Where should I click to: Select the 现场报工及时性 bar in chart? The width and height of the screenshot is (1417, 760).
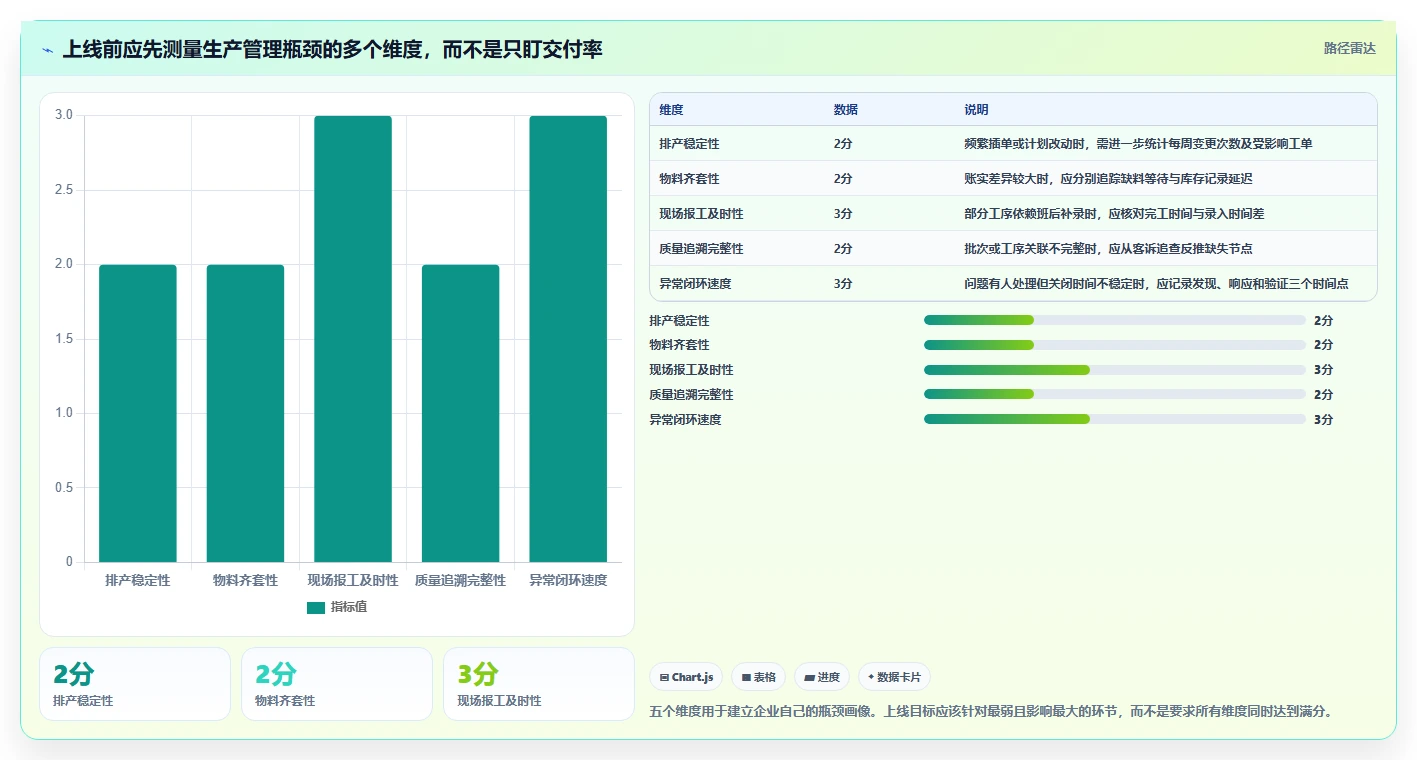[x=353, y=339]
